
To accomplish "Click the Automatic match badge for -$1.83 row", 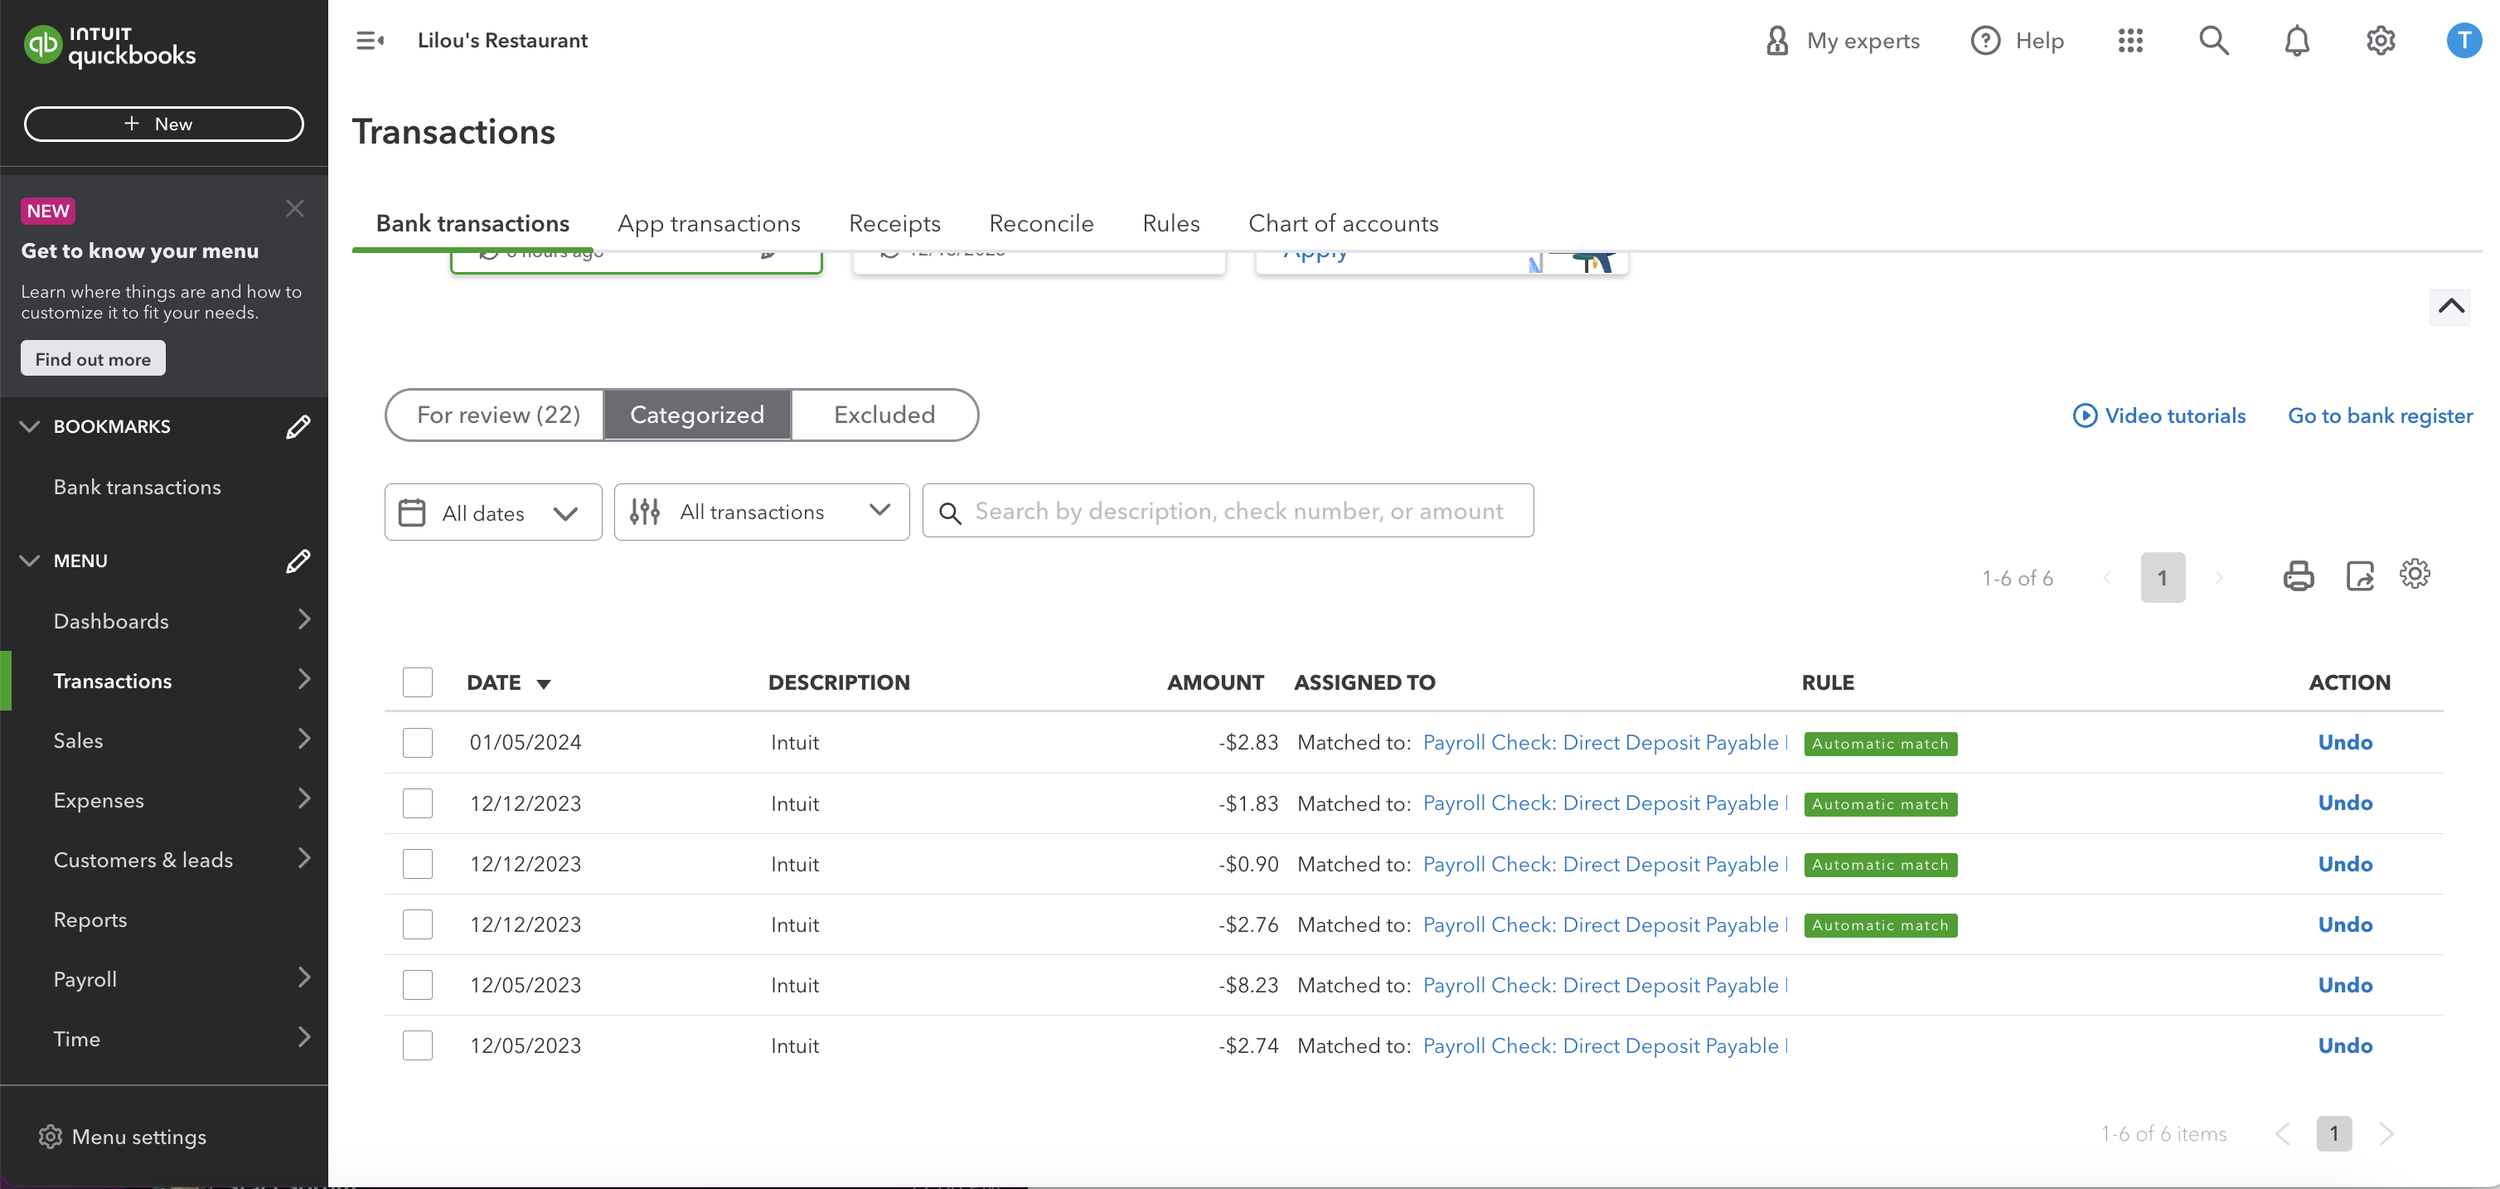I will coord(1880,804).
